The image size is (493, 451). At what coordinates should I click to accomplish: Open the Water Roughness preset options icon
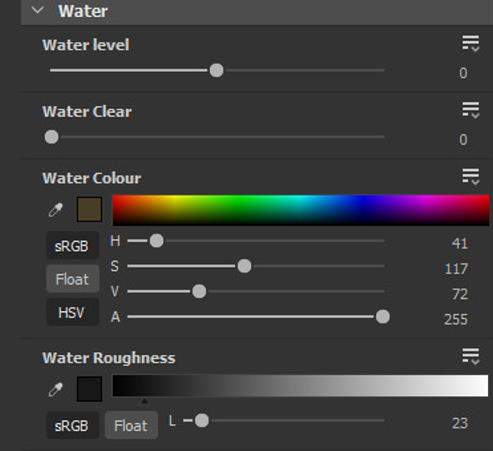[x=471, y=356]
